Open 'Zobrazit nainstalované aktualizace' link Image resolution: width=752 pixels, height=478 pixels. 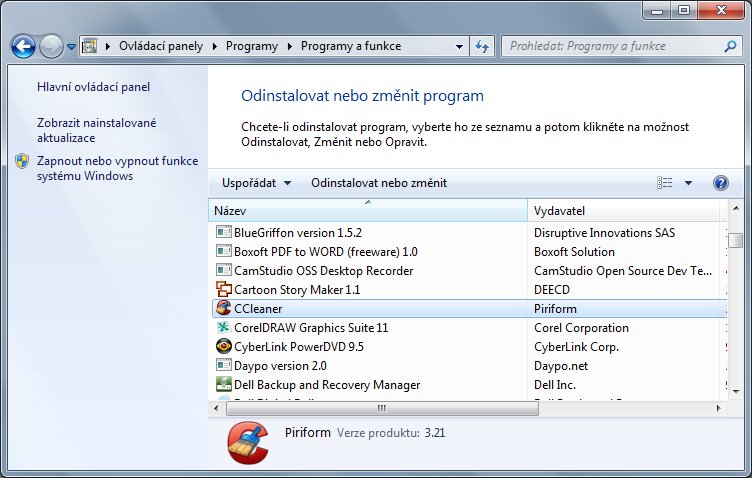[x=96, y=130]
